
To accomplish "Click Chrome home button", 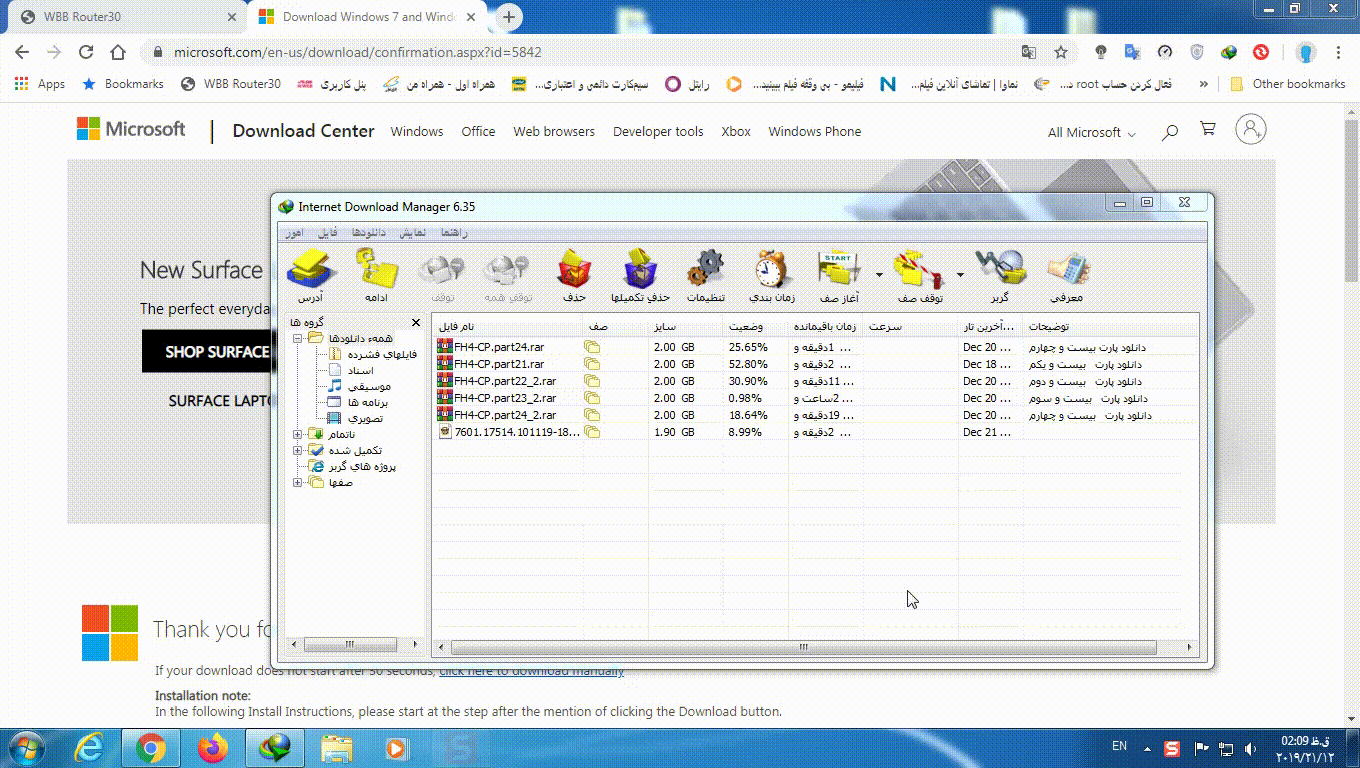I will (118, 52).
